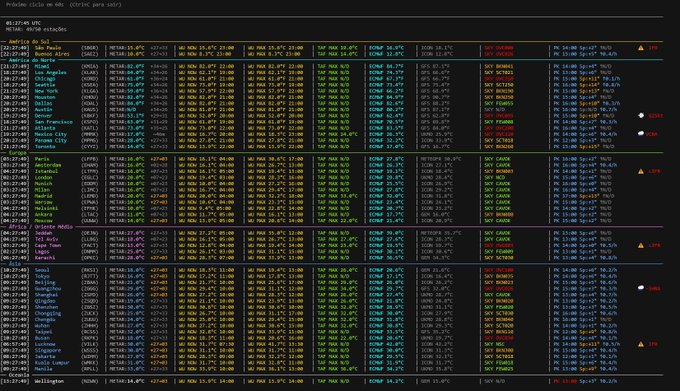Click the warning triangle on Istanbul row
Image resolution: width=680 pixels, height=391 pixels.
click(641, 171)
